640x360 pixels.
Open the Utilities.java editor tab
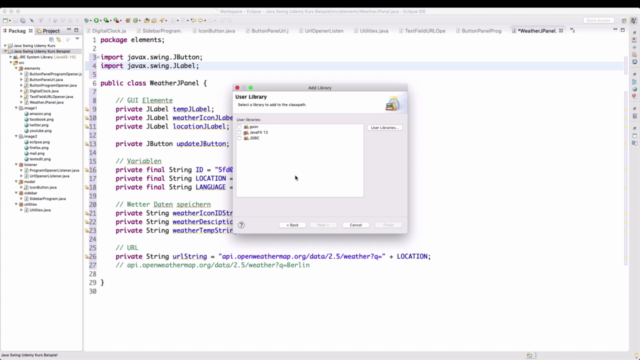371,31
